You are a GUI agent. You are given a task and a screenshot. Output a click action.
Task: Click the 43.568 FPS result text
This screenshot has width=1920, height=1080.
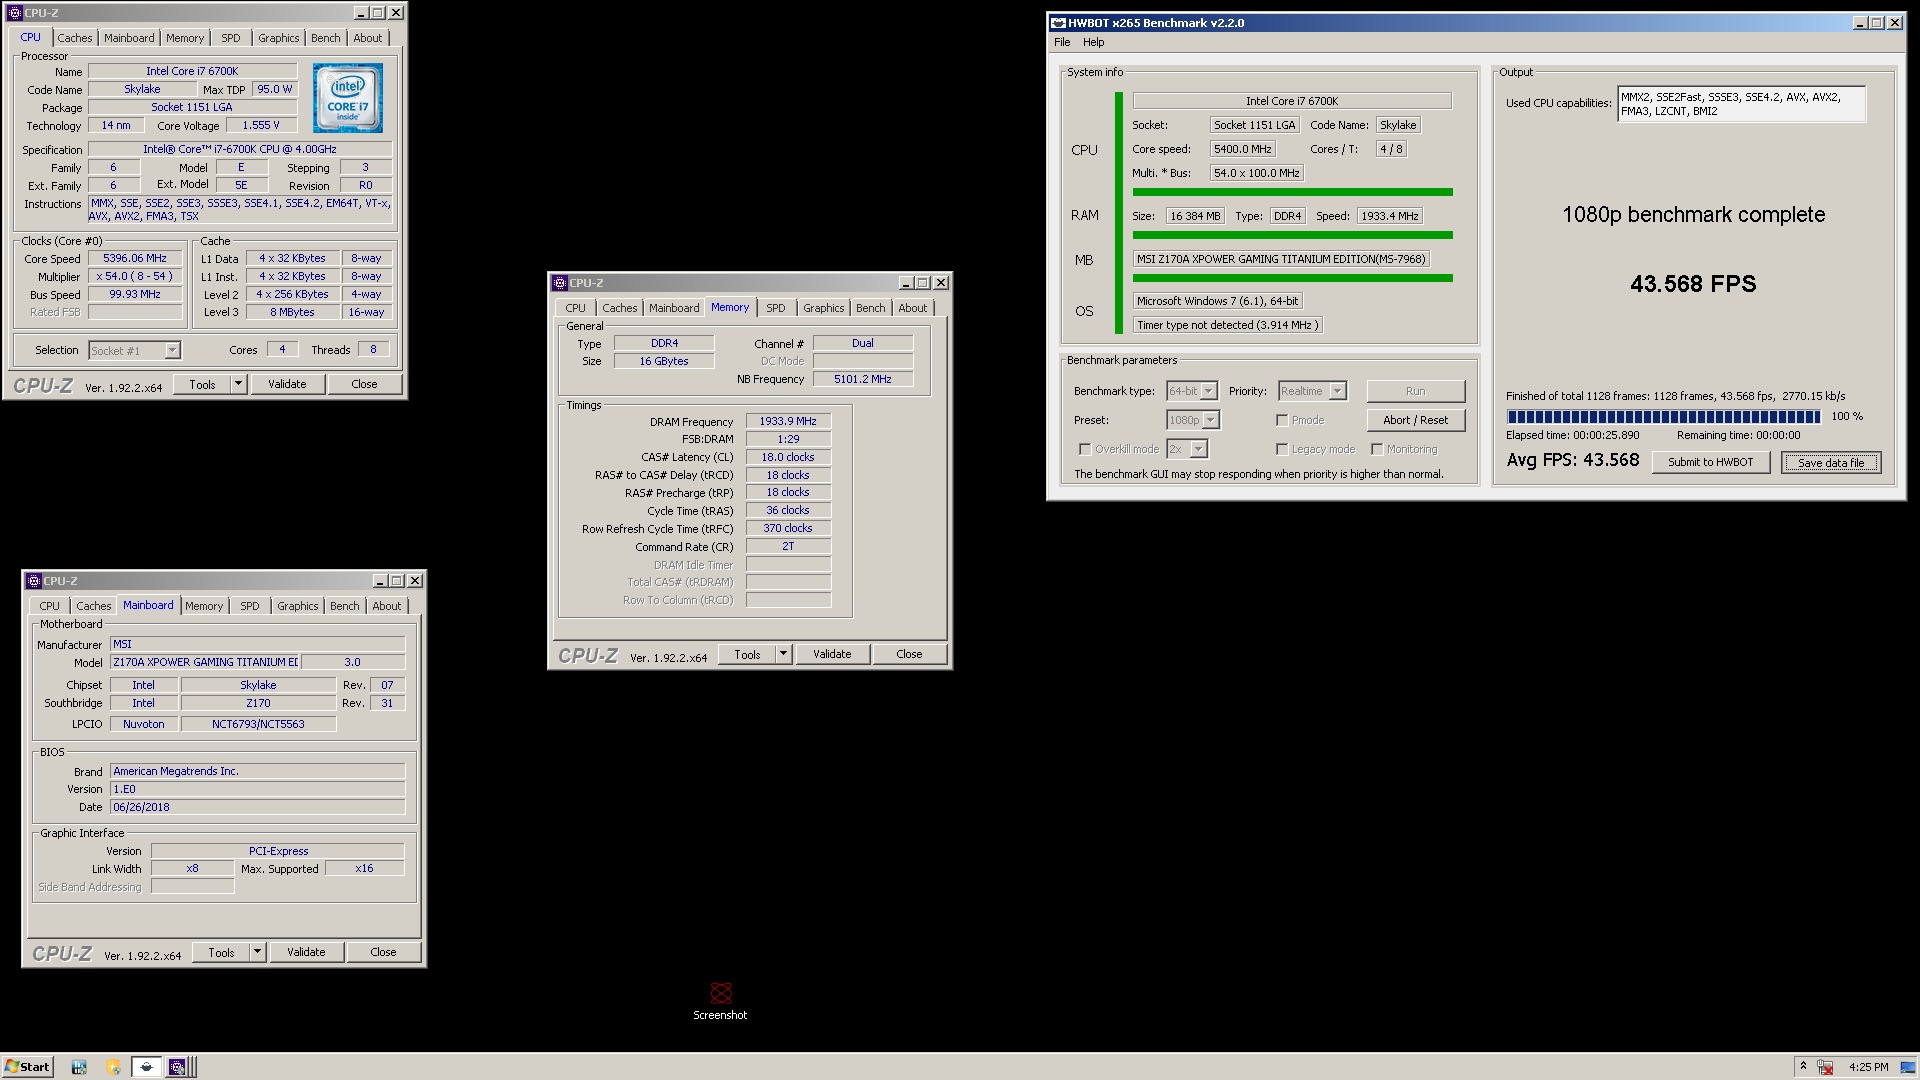click(x=1693, y=284)
